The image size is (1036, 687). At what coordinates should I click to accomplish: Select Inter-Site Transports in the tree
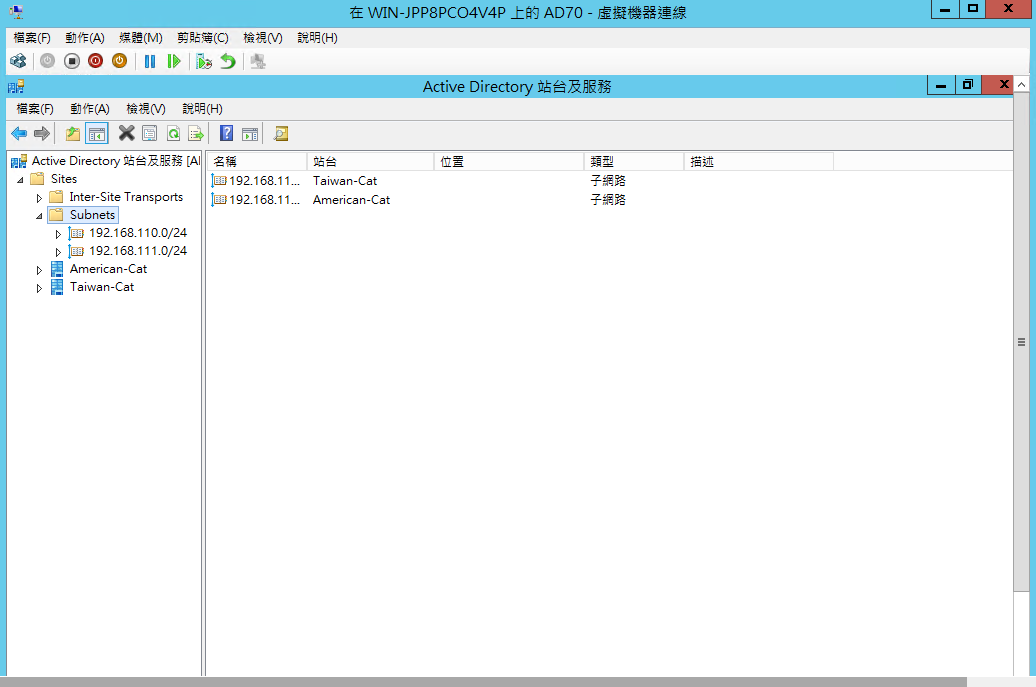(126, 197)
